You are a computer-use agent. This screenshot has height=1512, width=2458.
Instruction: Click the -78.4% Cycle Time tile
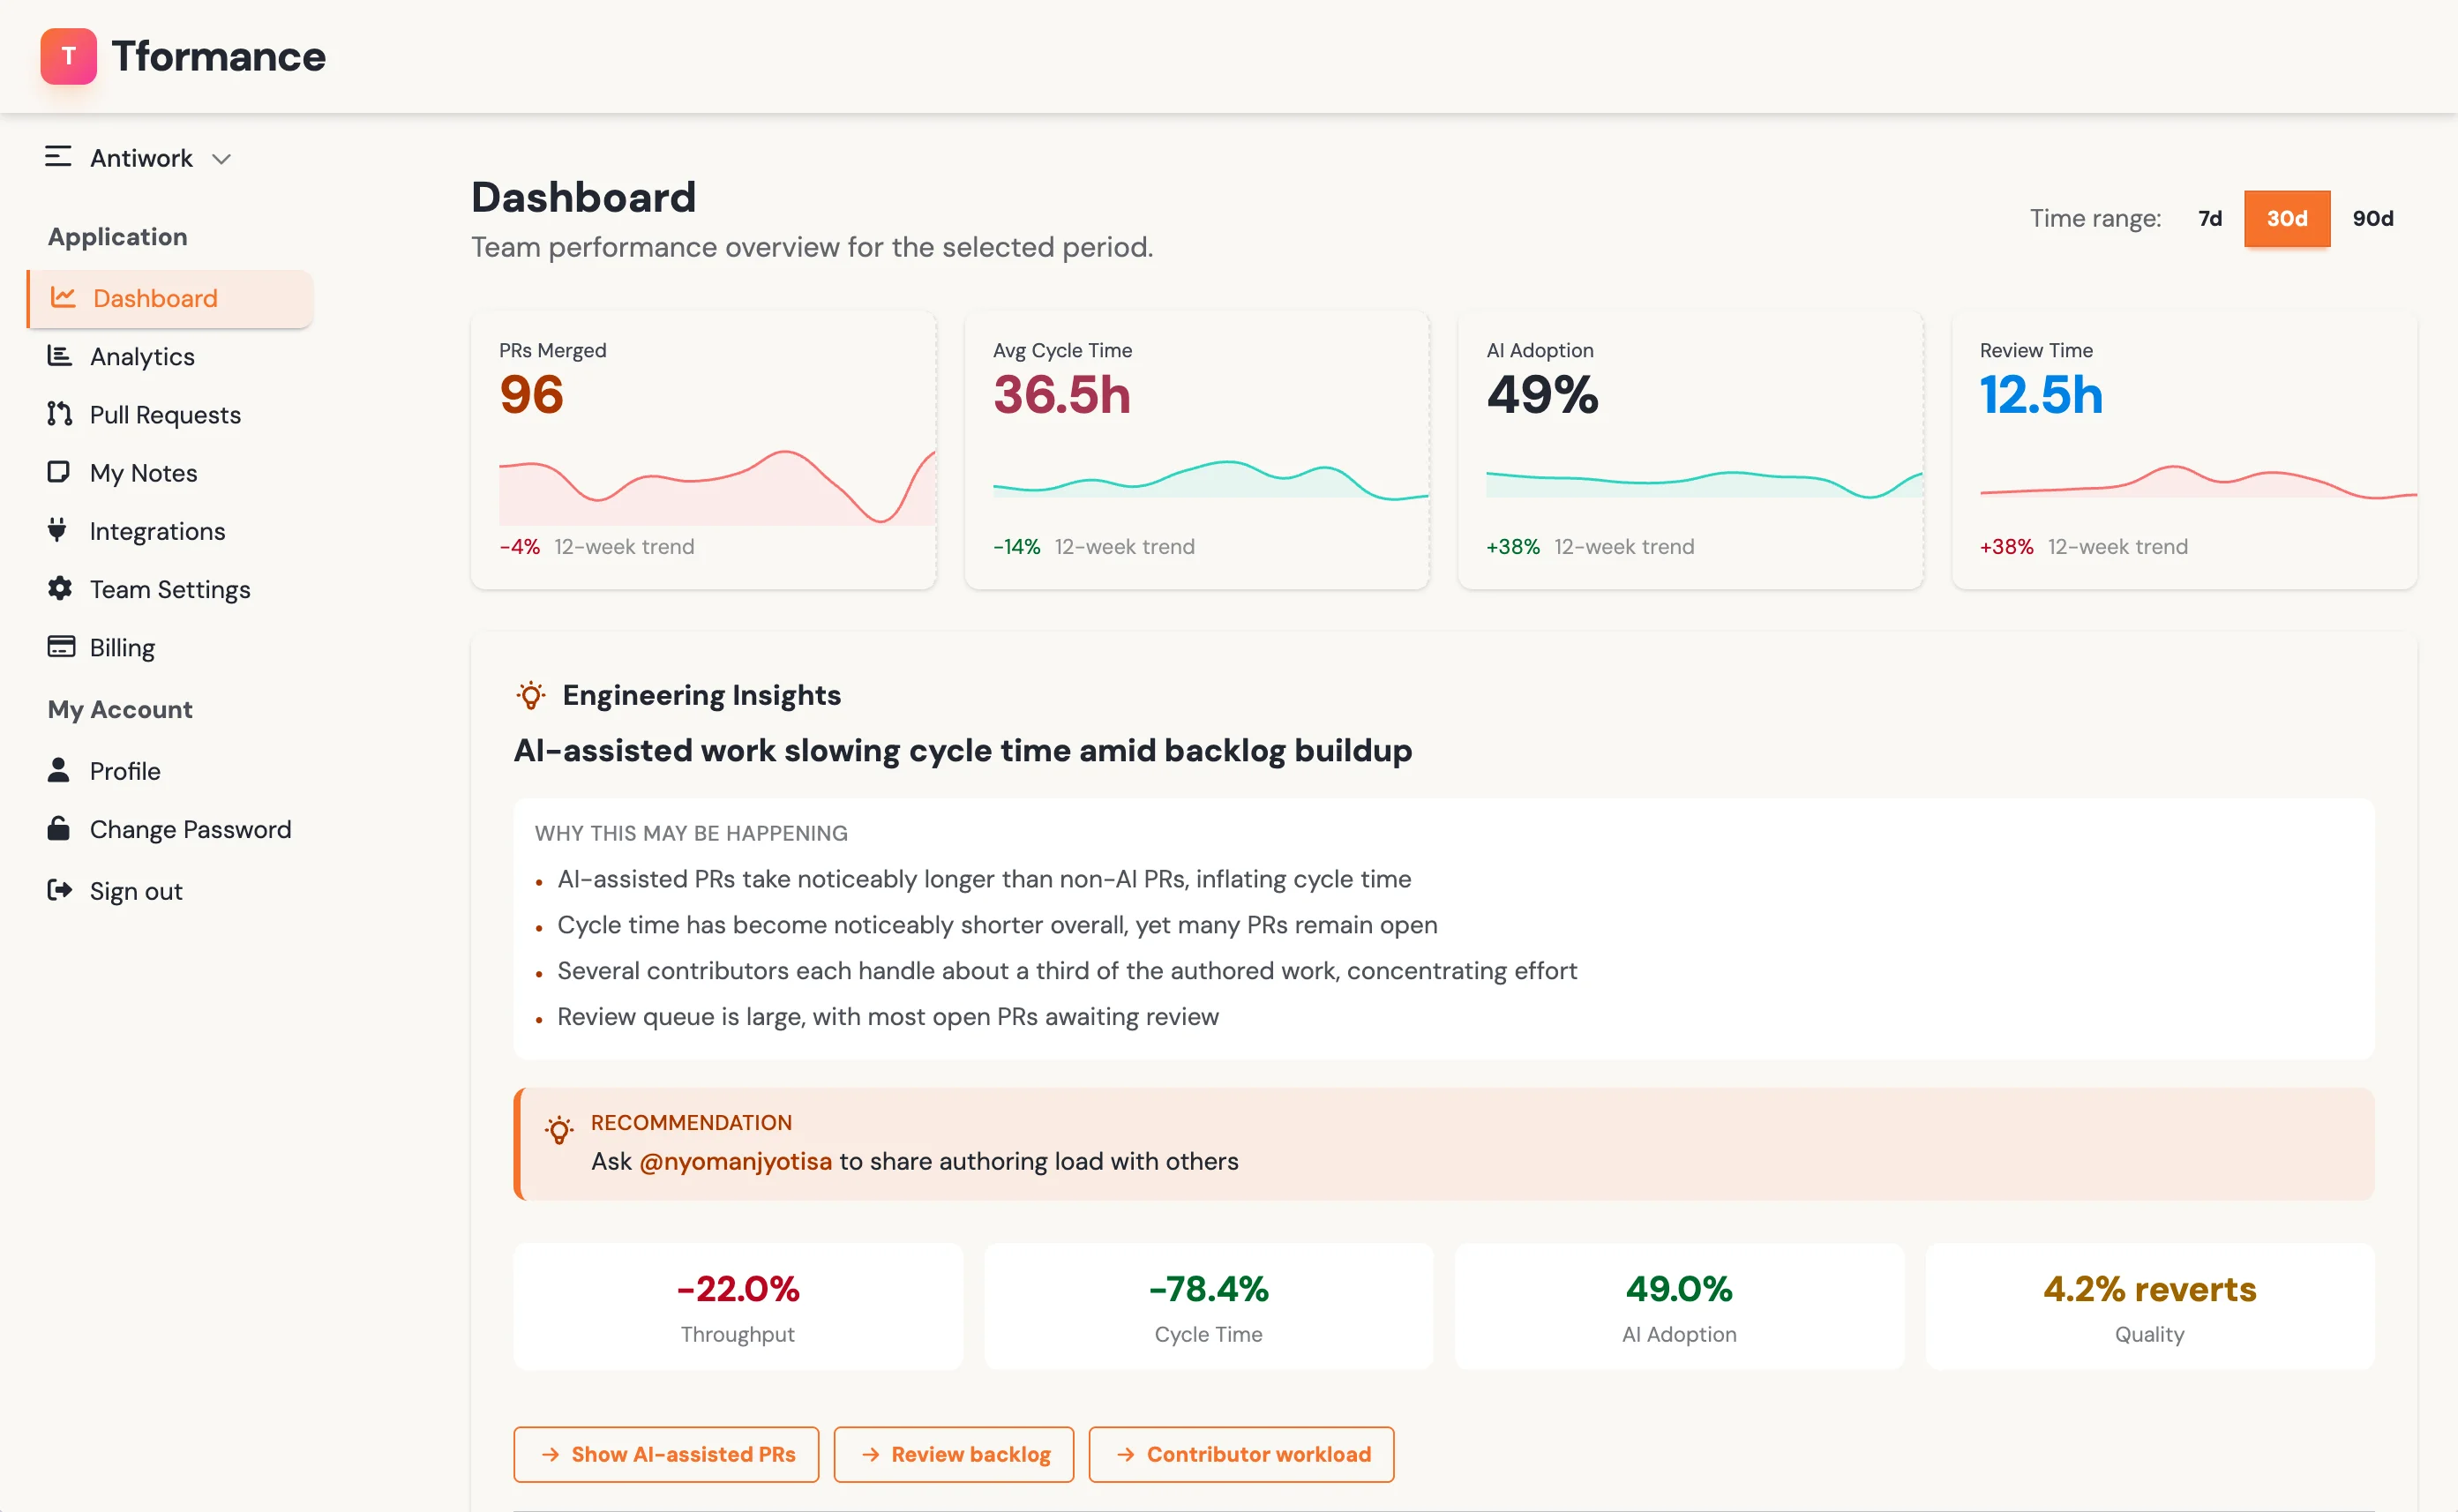pyautogui.click(x=1208, y=1305)
